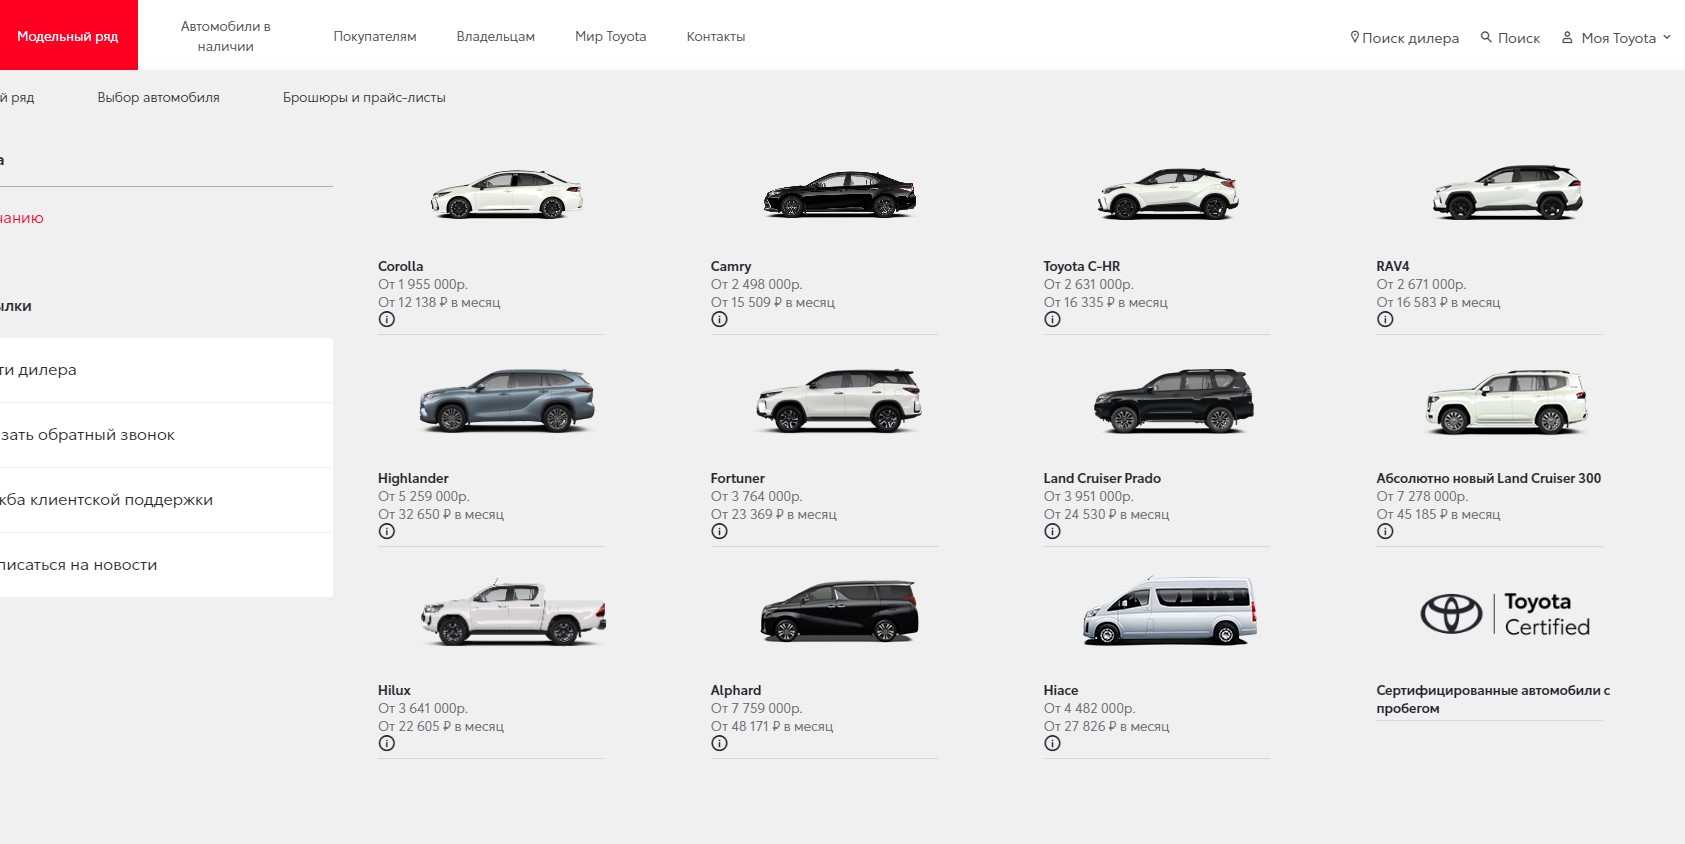Click the клиентской поддержки sidebar item
The height and width of the screenshot is (844, 1685).
(x=166, y=500)
